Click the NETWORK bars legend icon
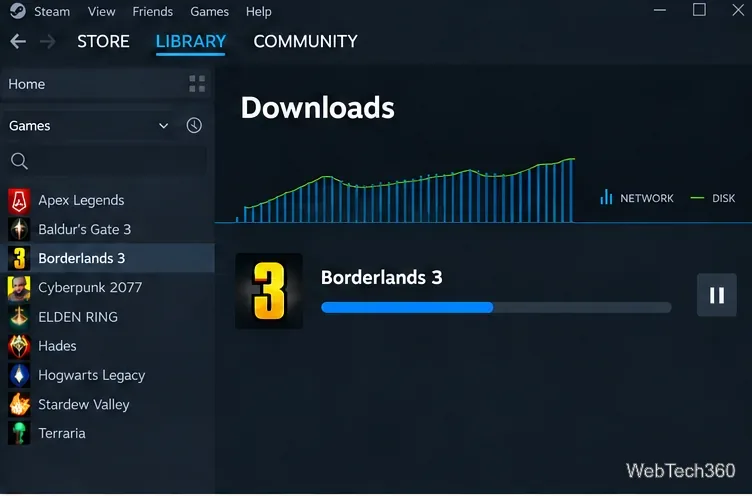Image resolution: width=752 pixels, height=496 pixels. click(x=606, y=197)
